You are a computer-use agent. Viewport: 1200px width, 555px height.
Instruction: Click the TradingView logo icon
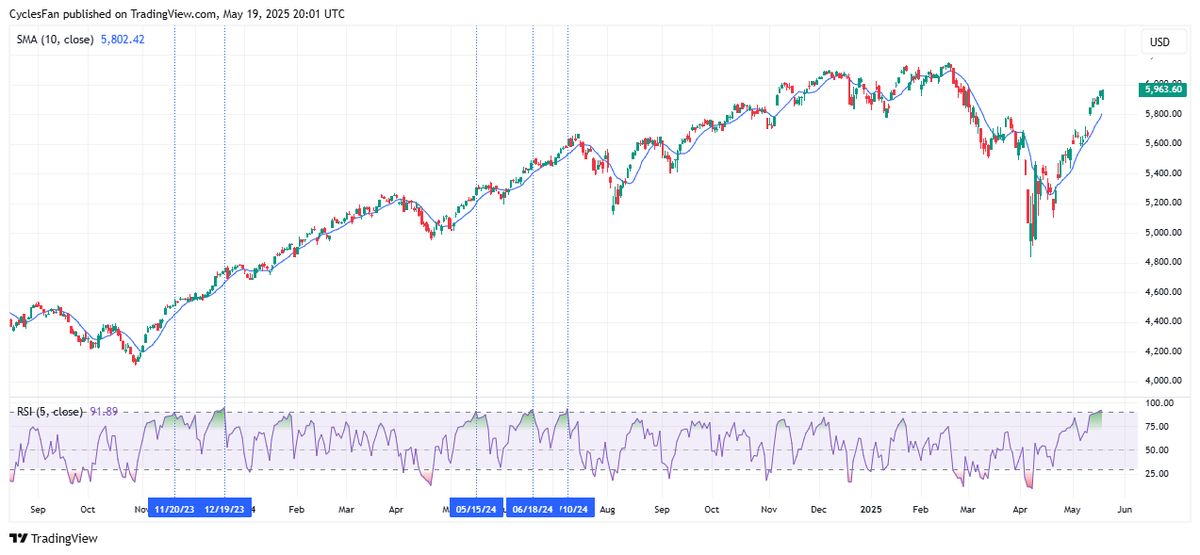point(19,538)
